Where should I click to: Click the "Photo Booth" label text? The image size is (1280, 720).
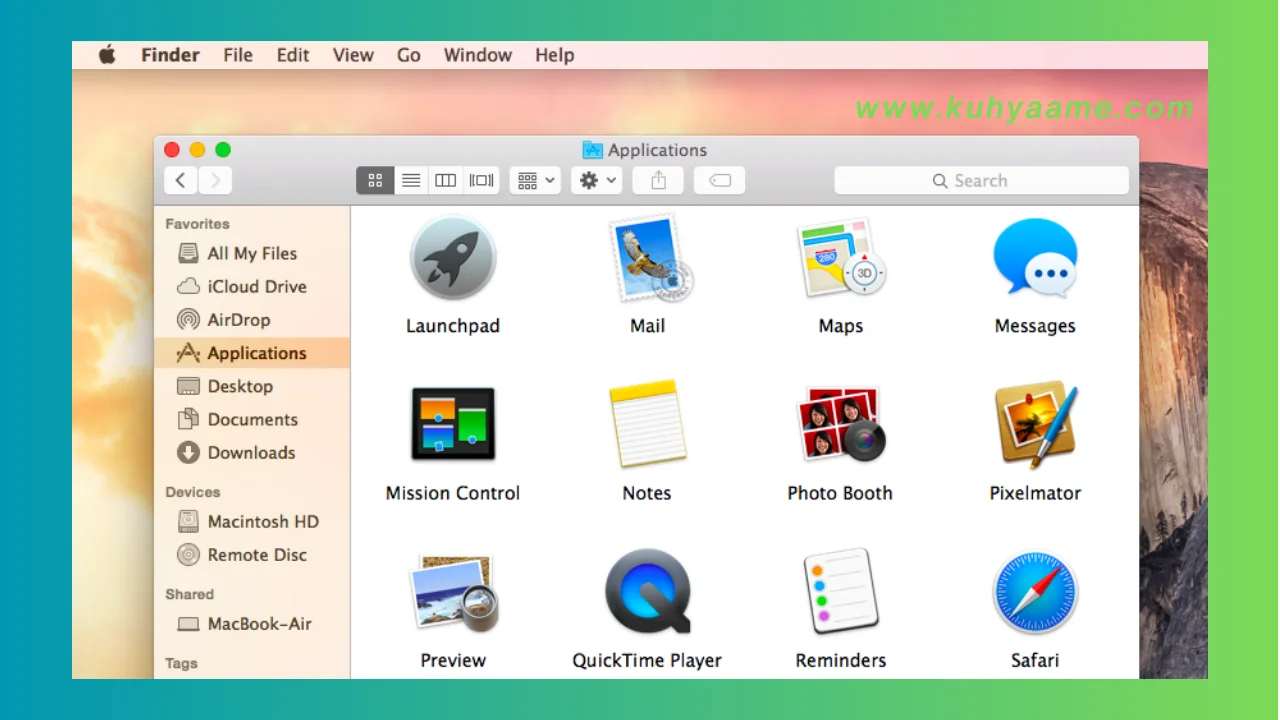tap(840, 493)
